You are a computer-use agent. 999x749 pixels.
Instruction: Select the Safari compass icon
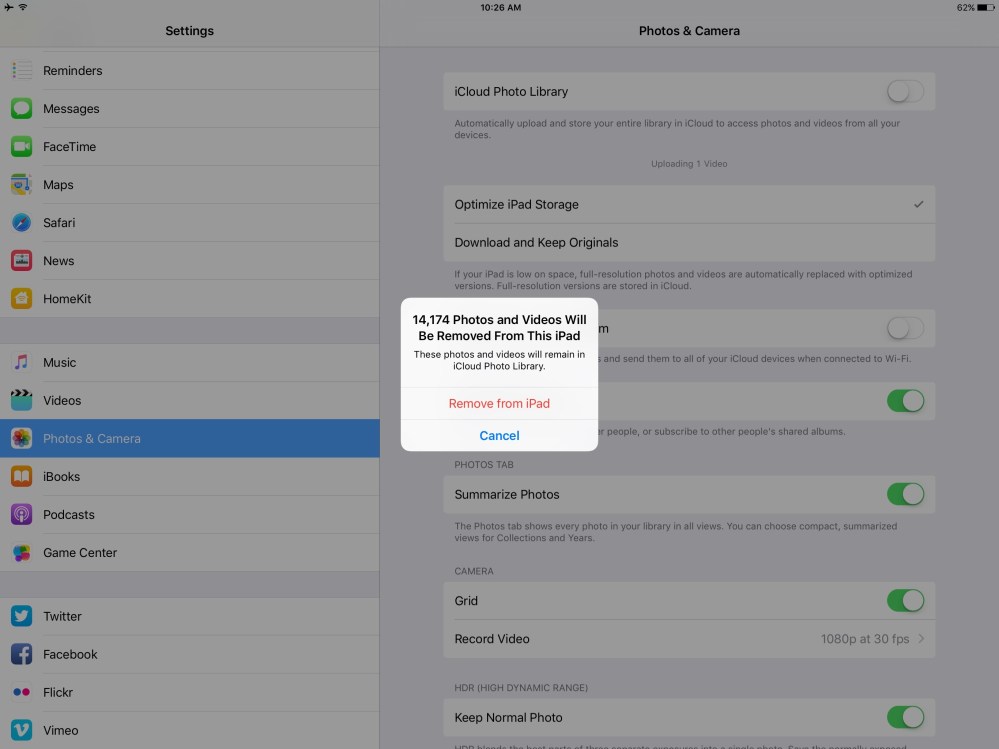pos(21,223)
